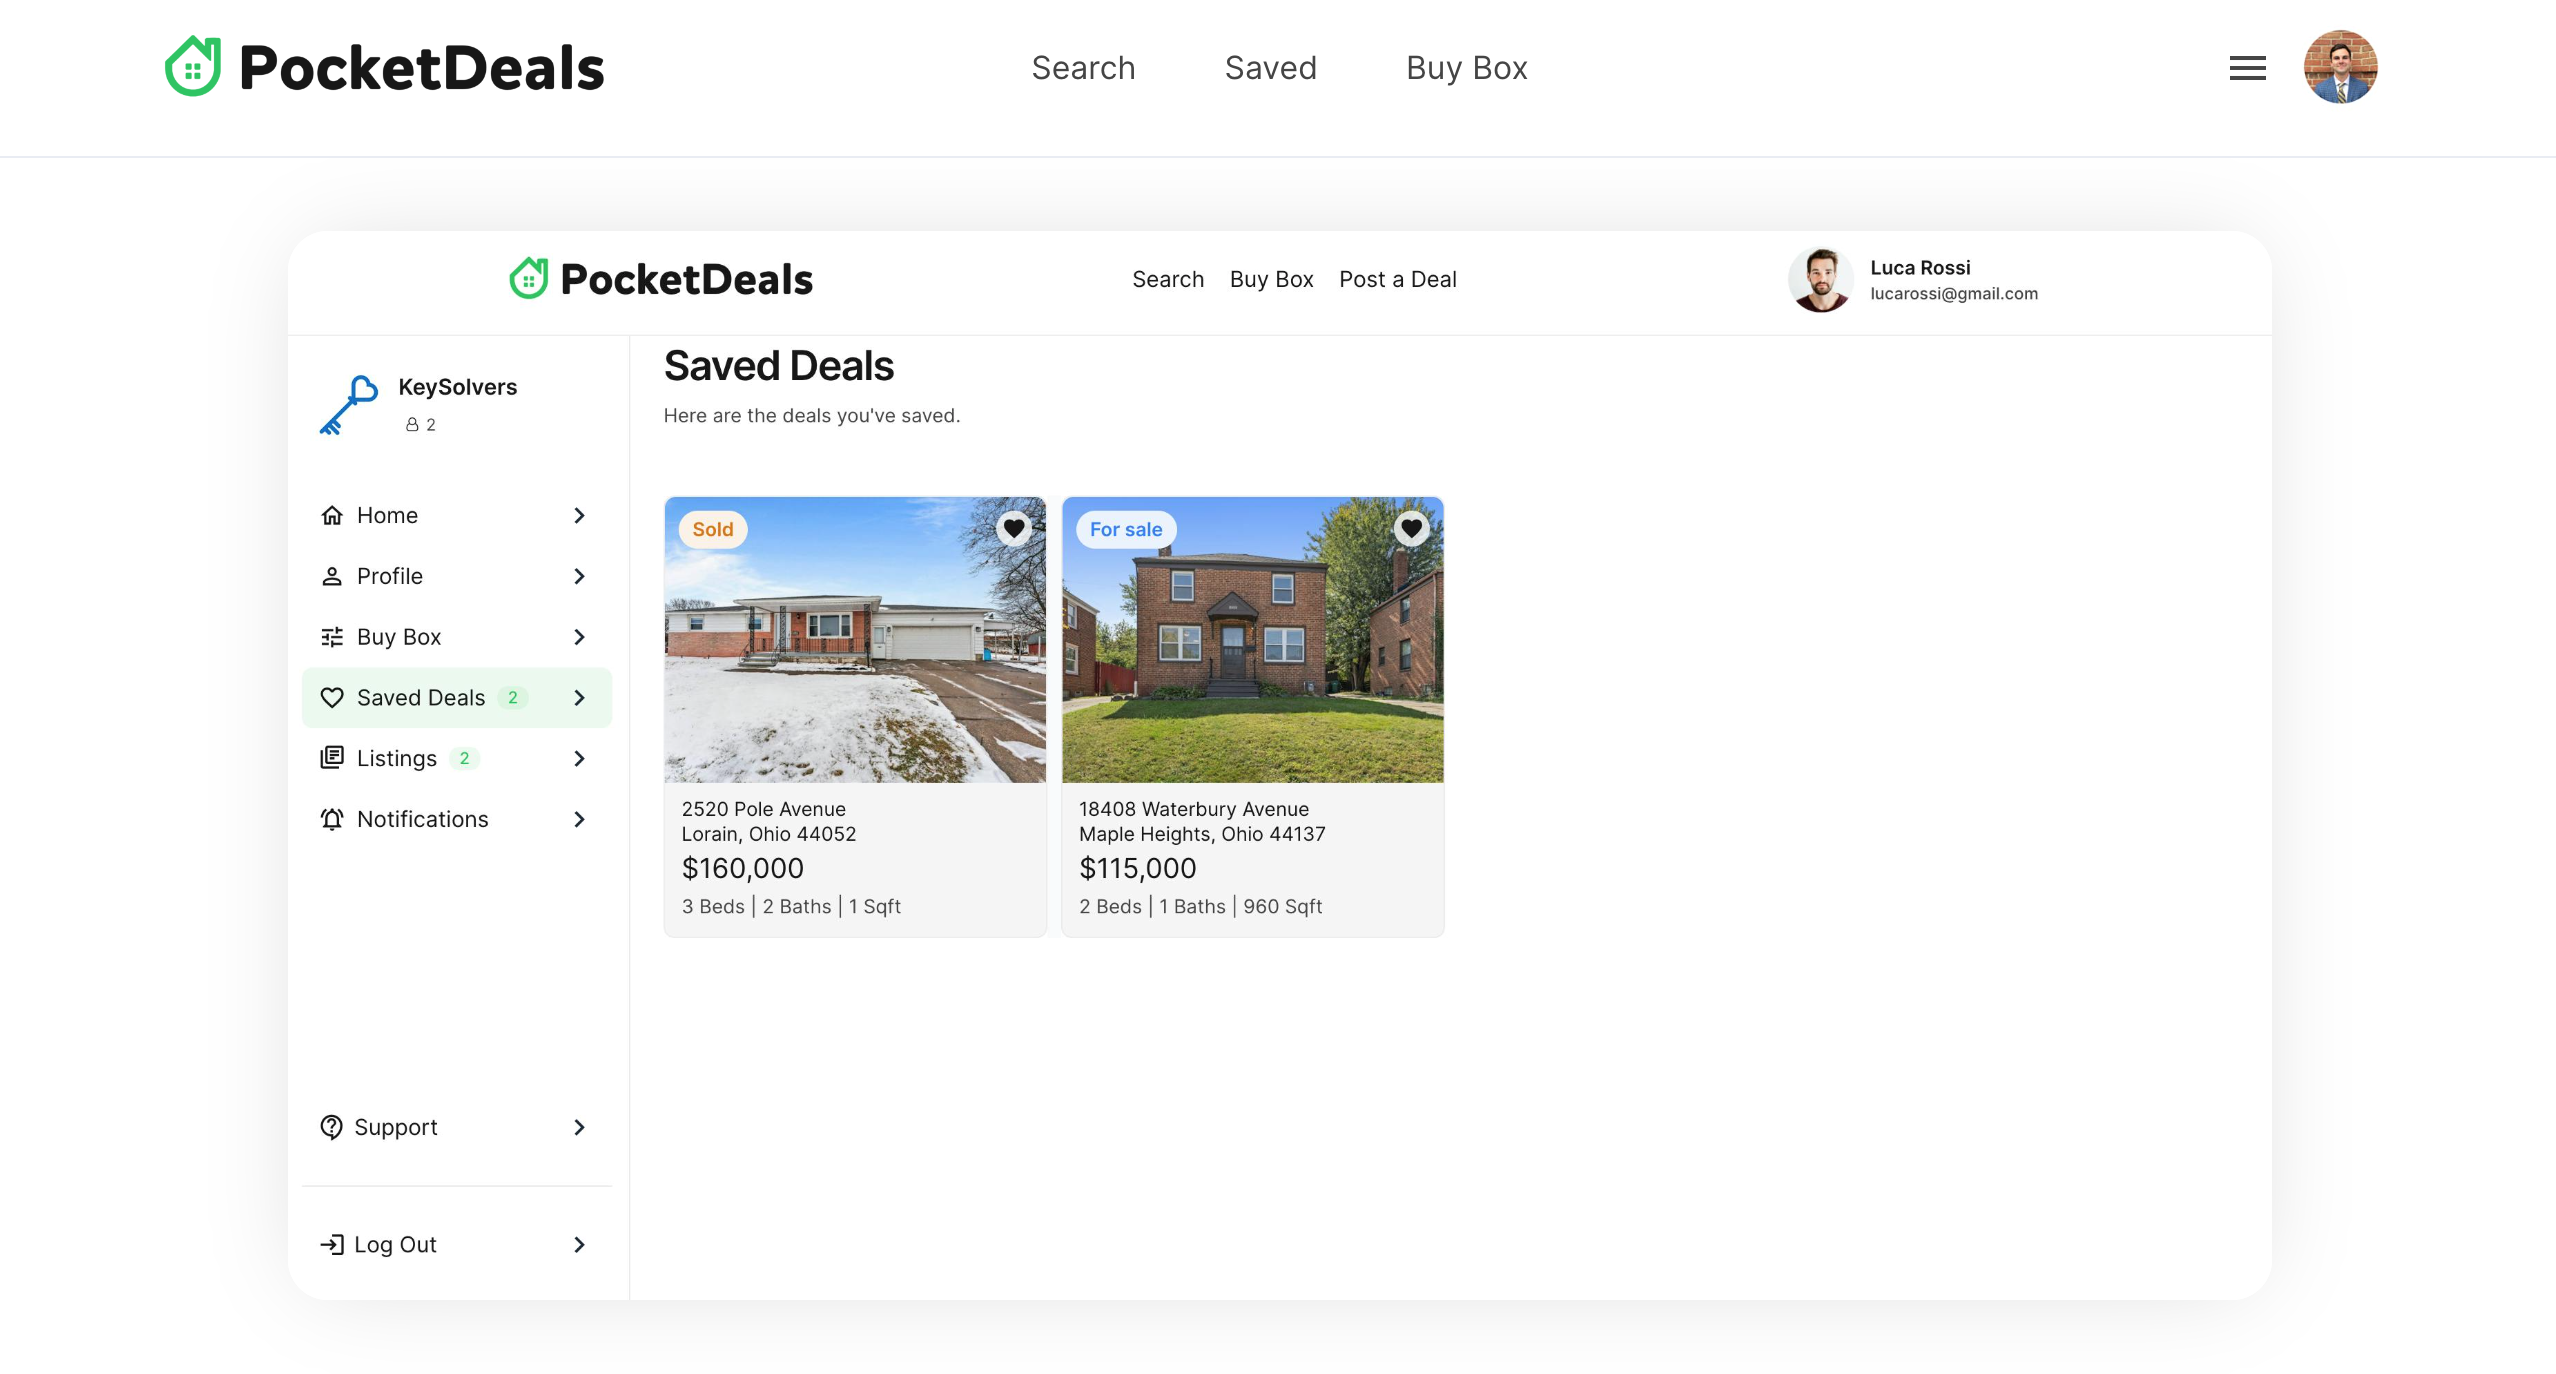Open the Saved tab in top navigation
The image size is (2556, 1374).
1270,68
